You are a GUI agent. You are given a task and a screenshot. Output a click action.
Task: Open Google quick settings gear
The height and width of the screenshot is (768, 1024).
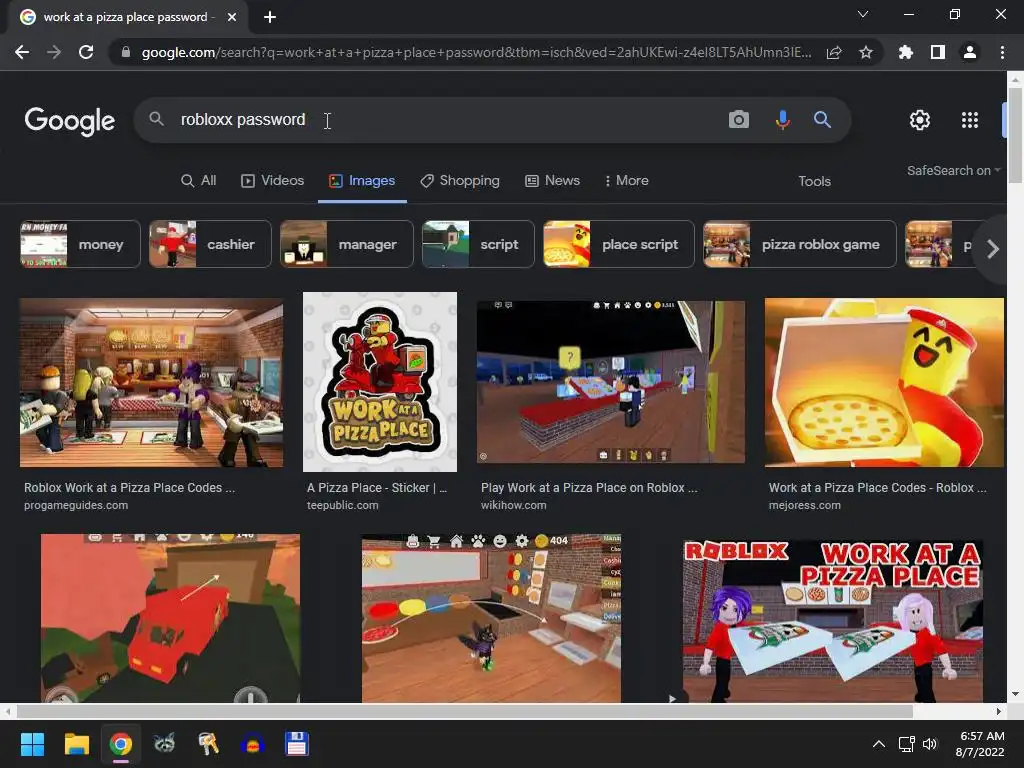(x=920, y=120)
